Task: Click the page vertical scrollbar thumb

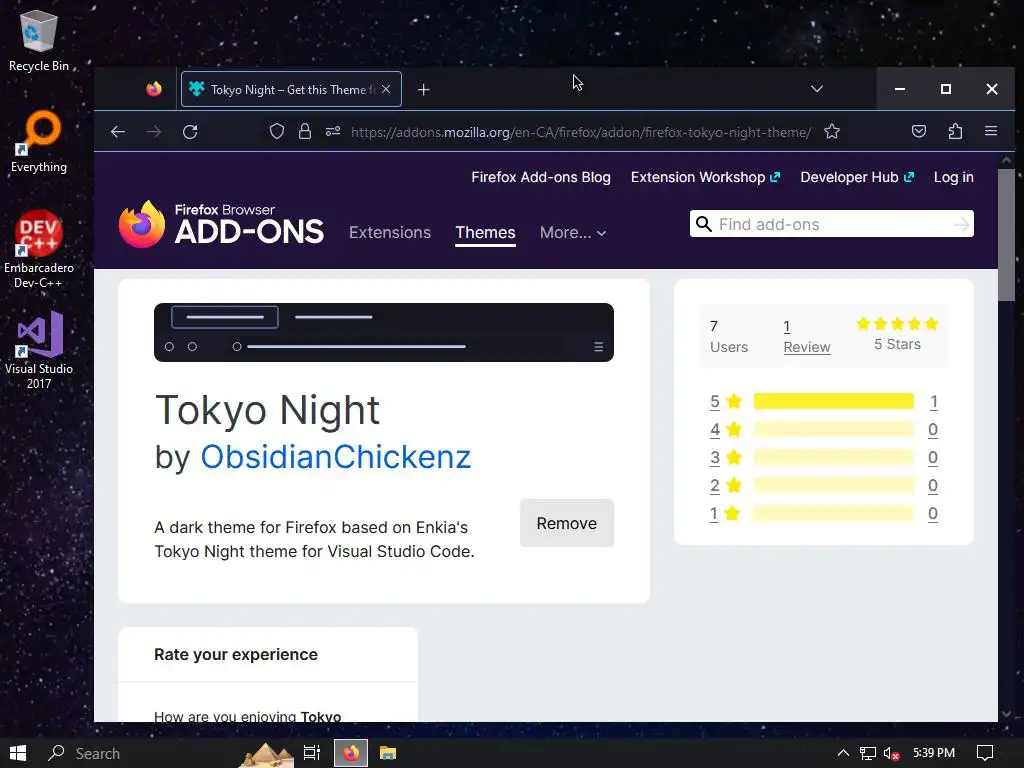Action: [x=1006, y=235]
